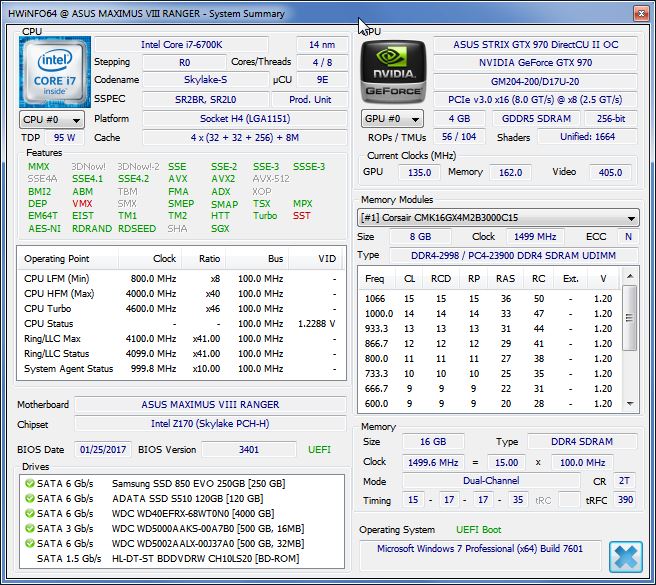Click the tRFC value 390
Screen dimensions: 656x585
pyautogui.click(x=625, y=500)
